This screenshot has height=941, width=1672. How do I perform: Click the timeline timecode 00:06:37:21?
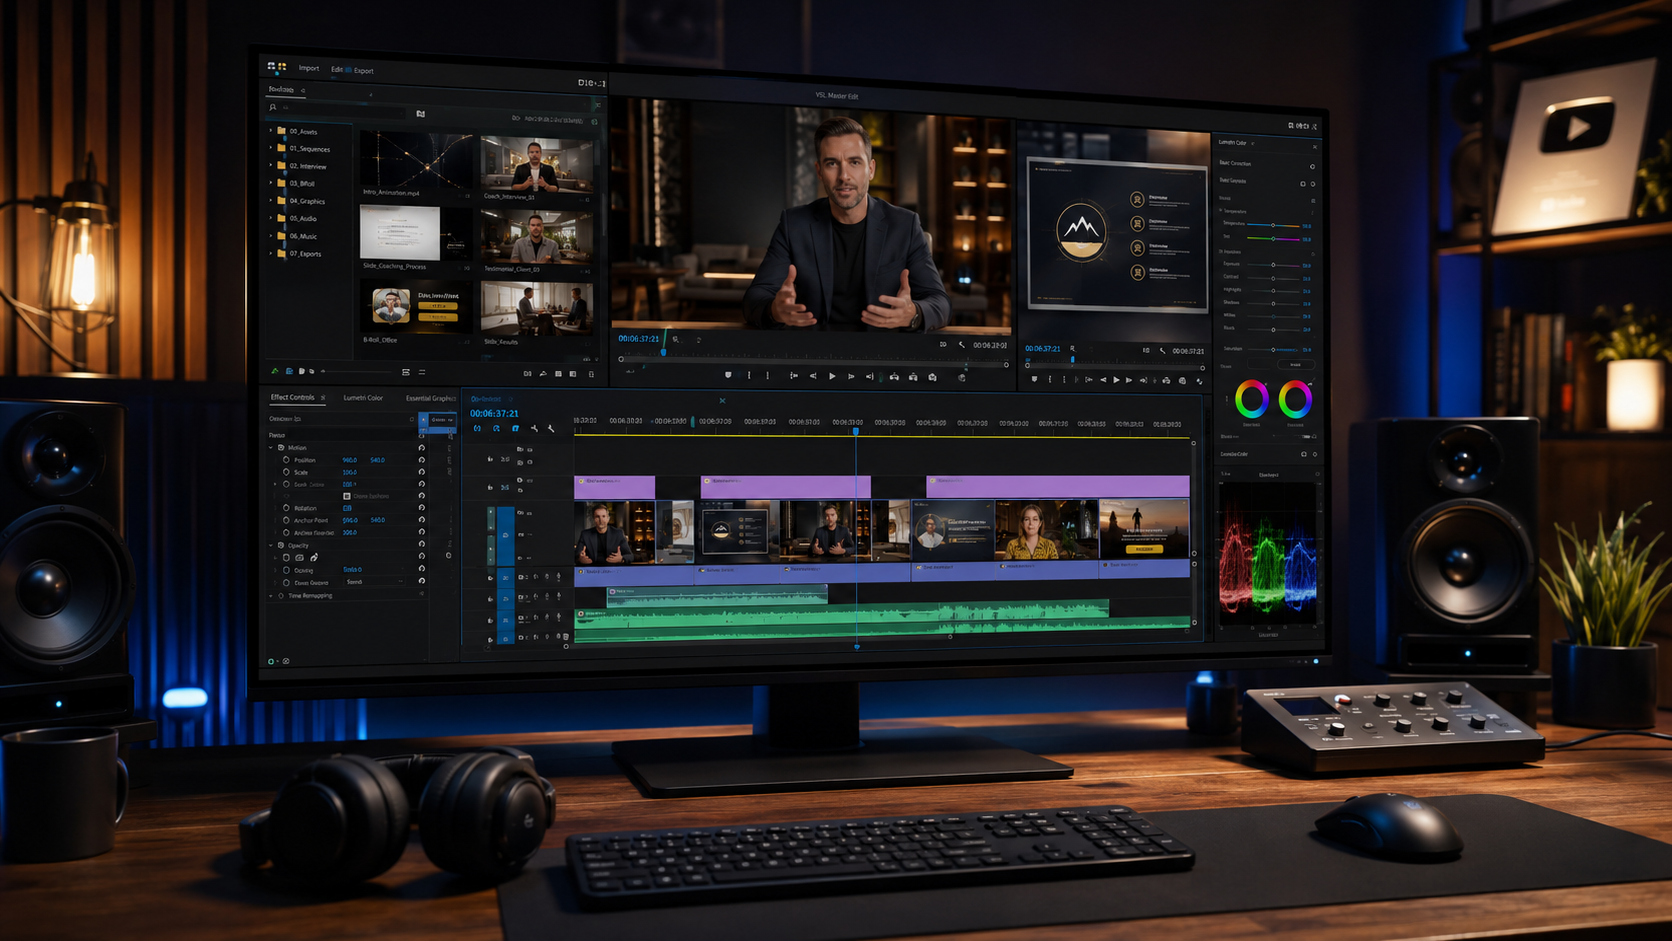494,413
